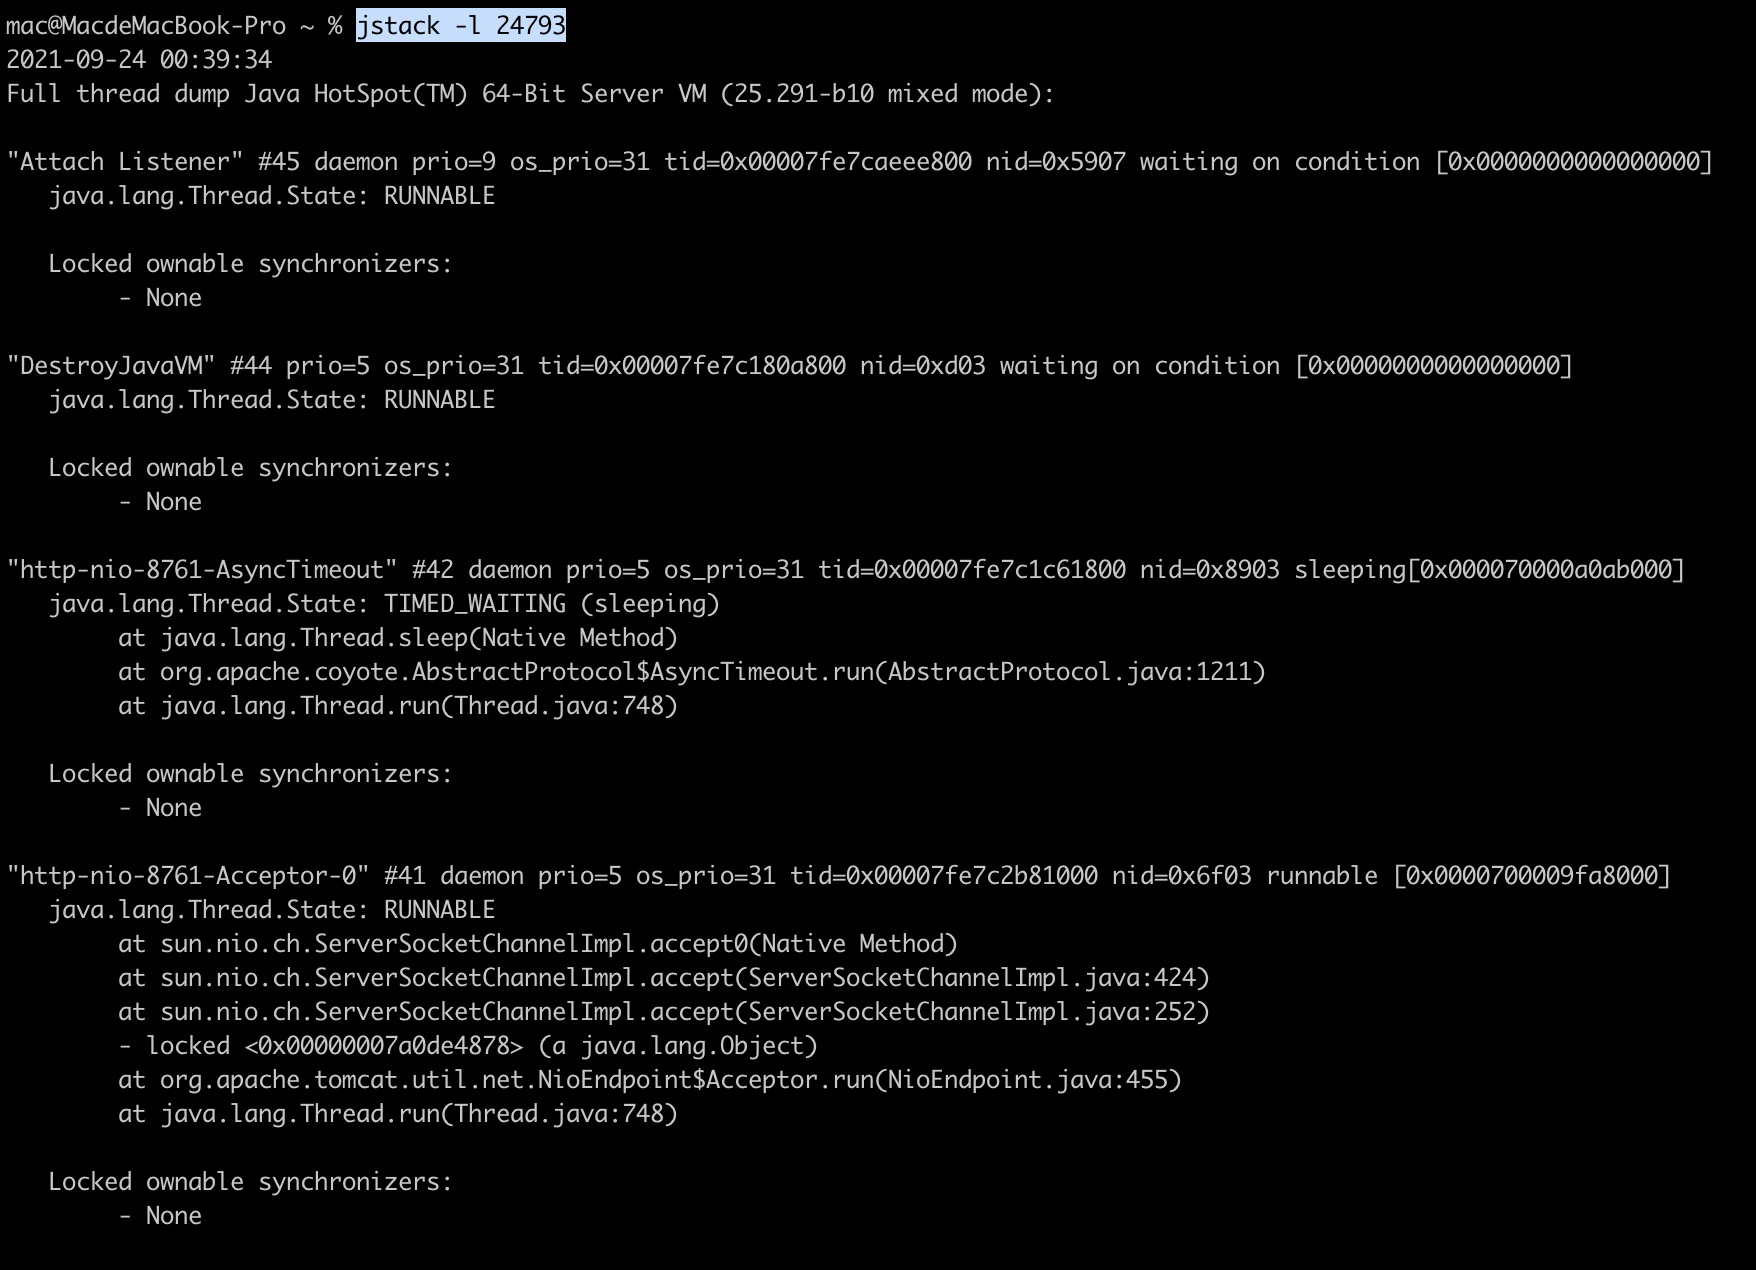Click the shell prompt mac@MacdeMacBook-Pro

pos(146,25)
